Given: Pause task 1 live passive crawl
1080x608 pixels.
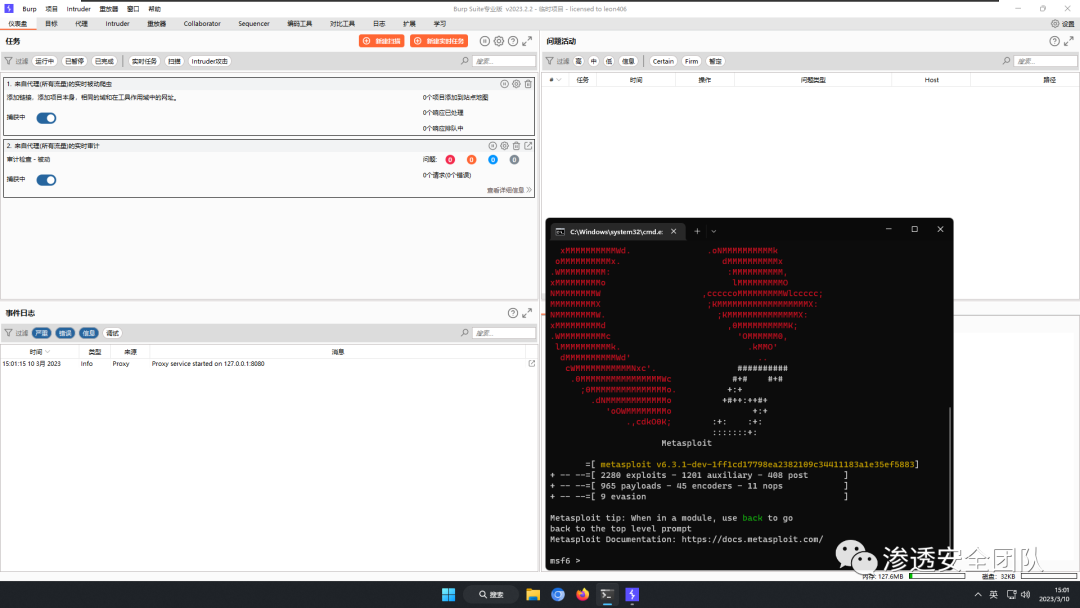Looking at the screenshot, I should click(504, 84).
